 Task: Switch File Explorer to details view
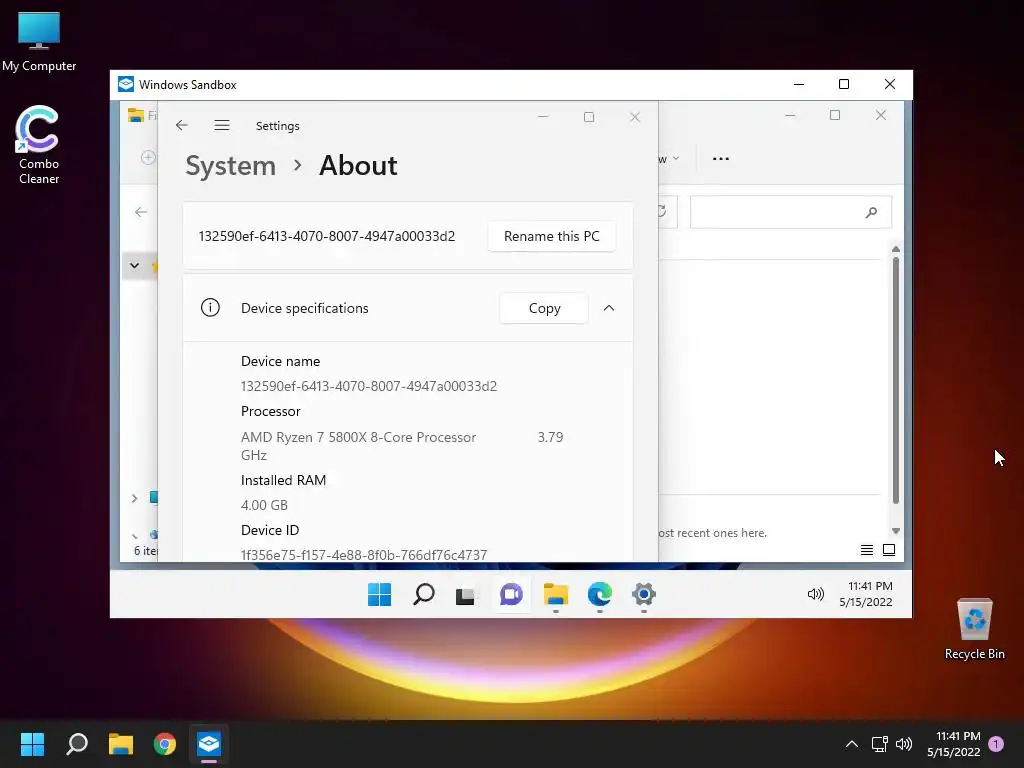867,550
